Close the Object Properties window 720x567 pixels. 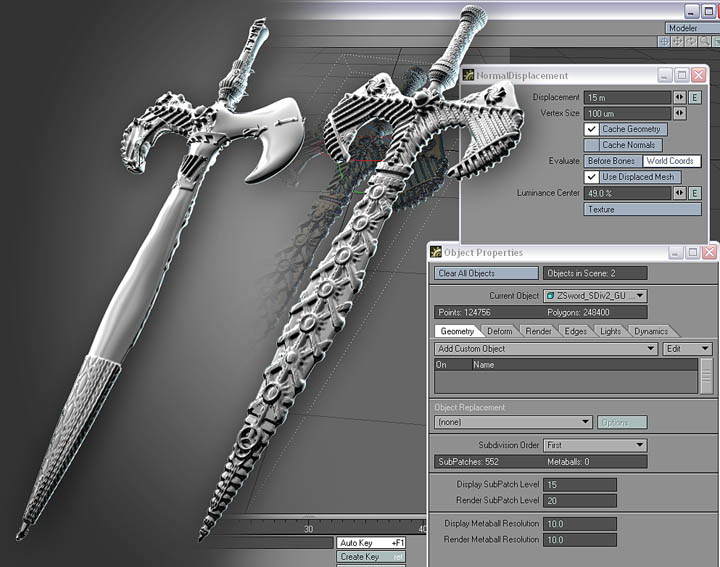[710, 252]
